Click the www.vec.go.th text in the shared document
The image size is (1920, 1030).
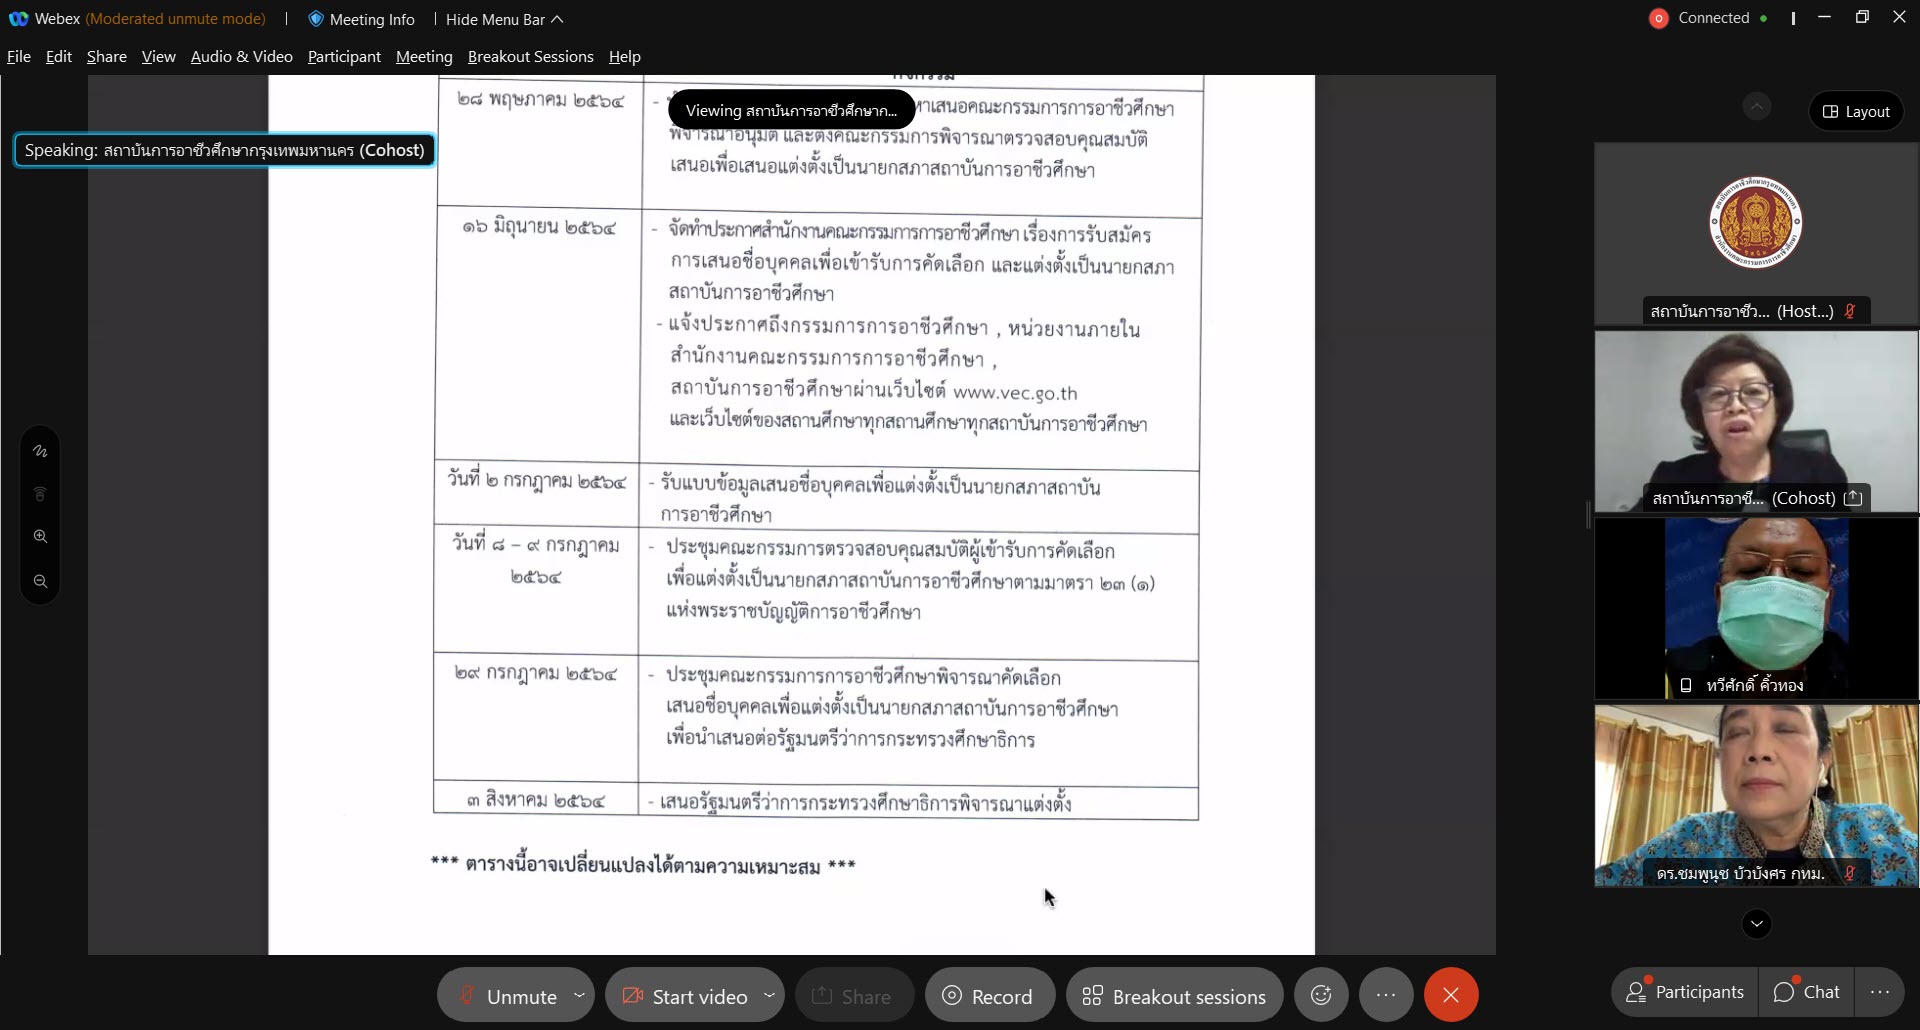(1015, 393)
